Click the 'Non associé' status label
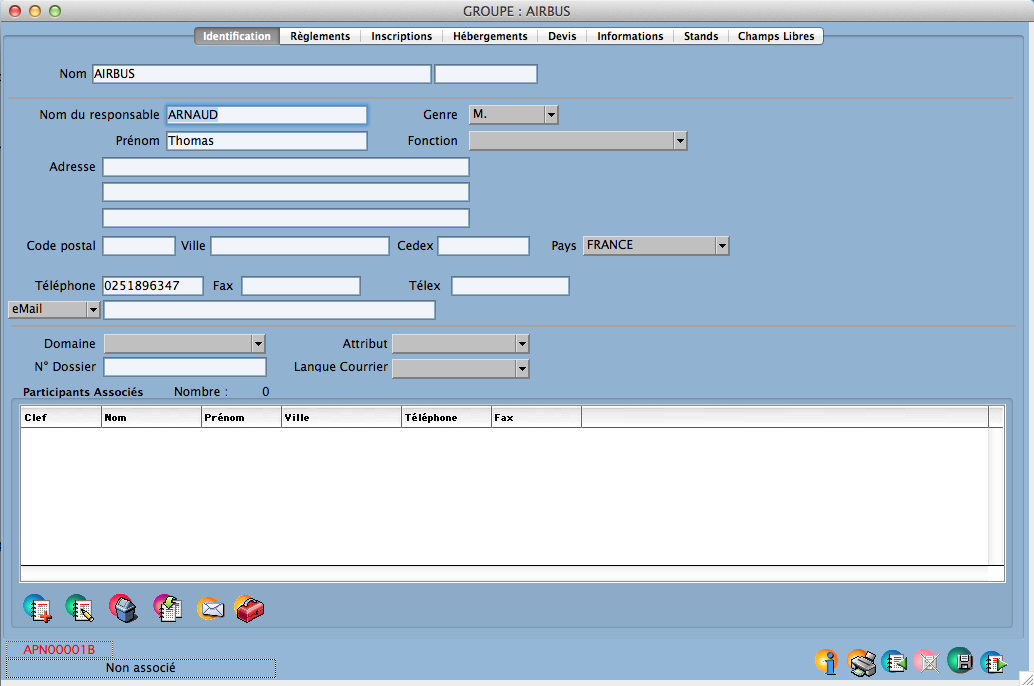 [140, 668]
